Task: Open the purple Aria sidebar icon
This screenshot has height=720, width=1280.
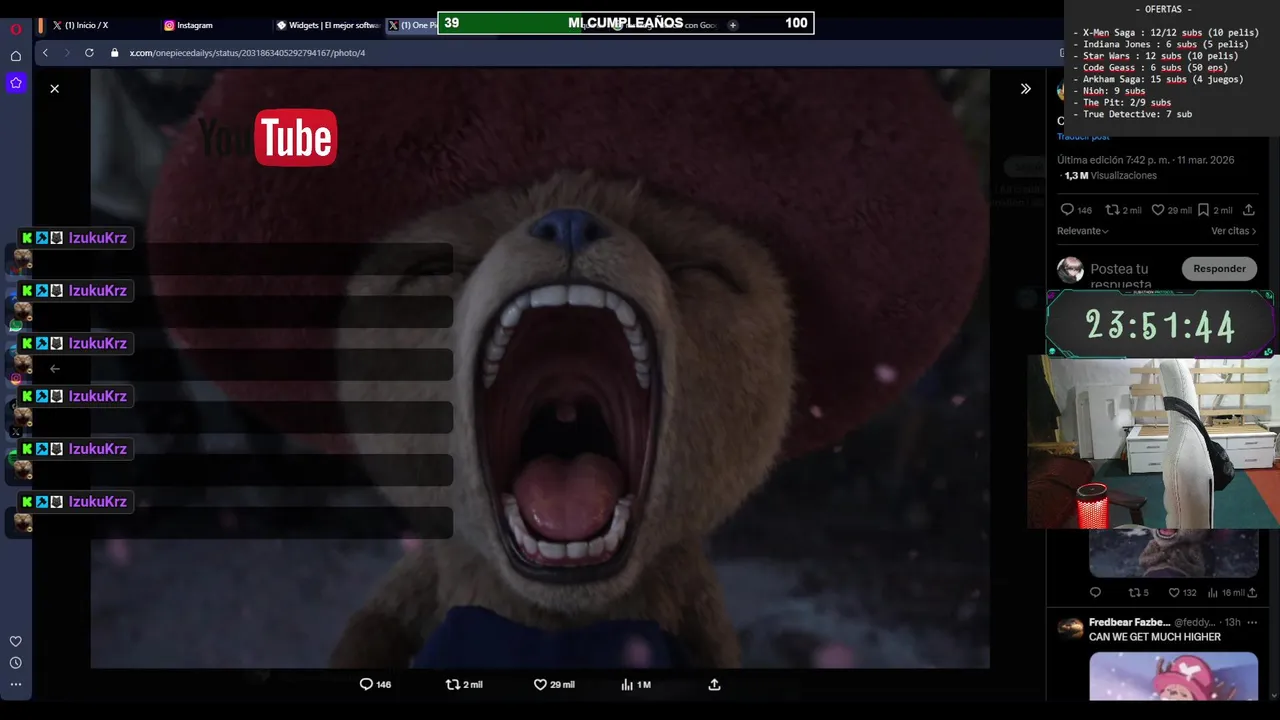Action: (16, 83)
